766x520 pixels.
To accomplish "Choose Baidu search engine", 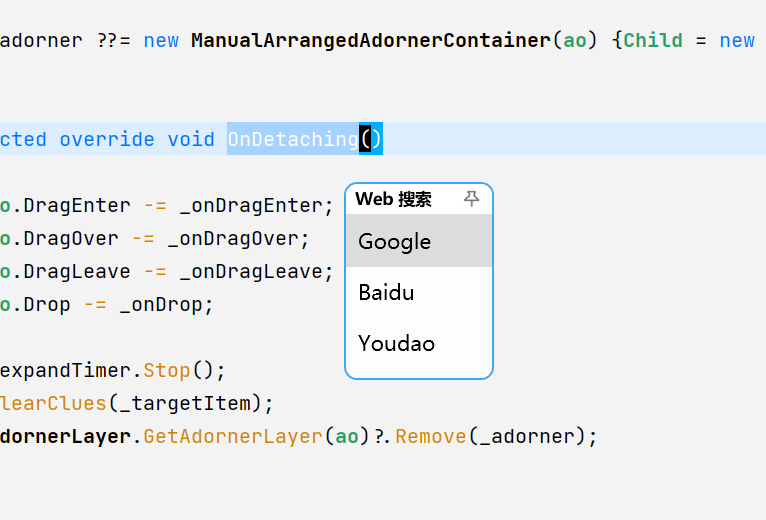I will (419, 292).
